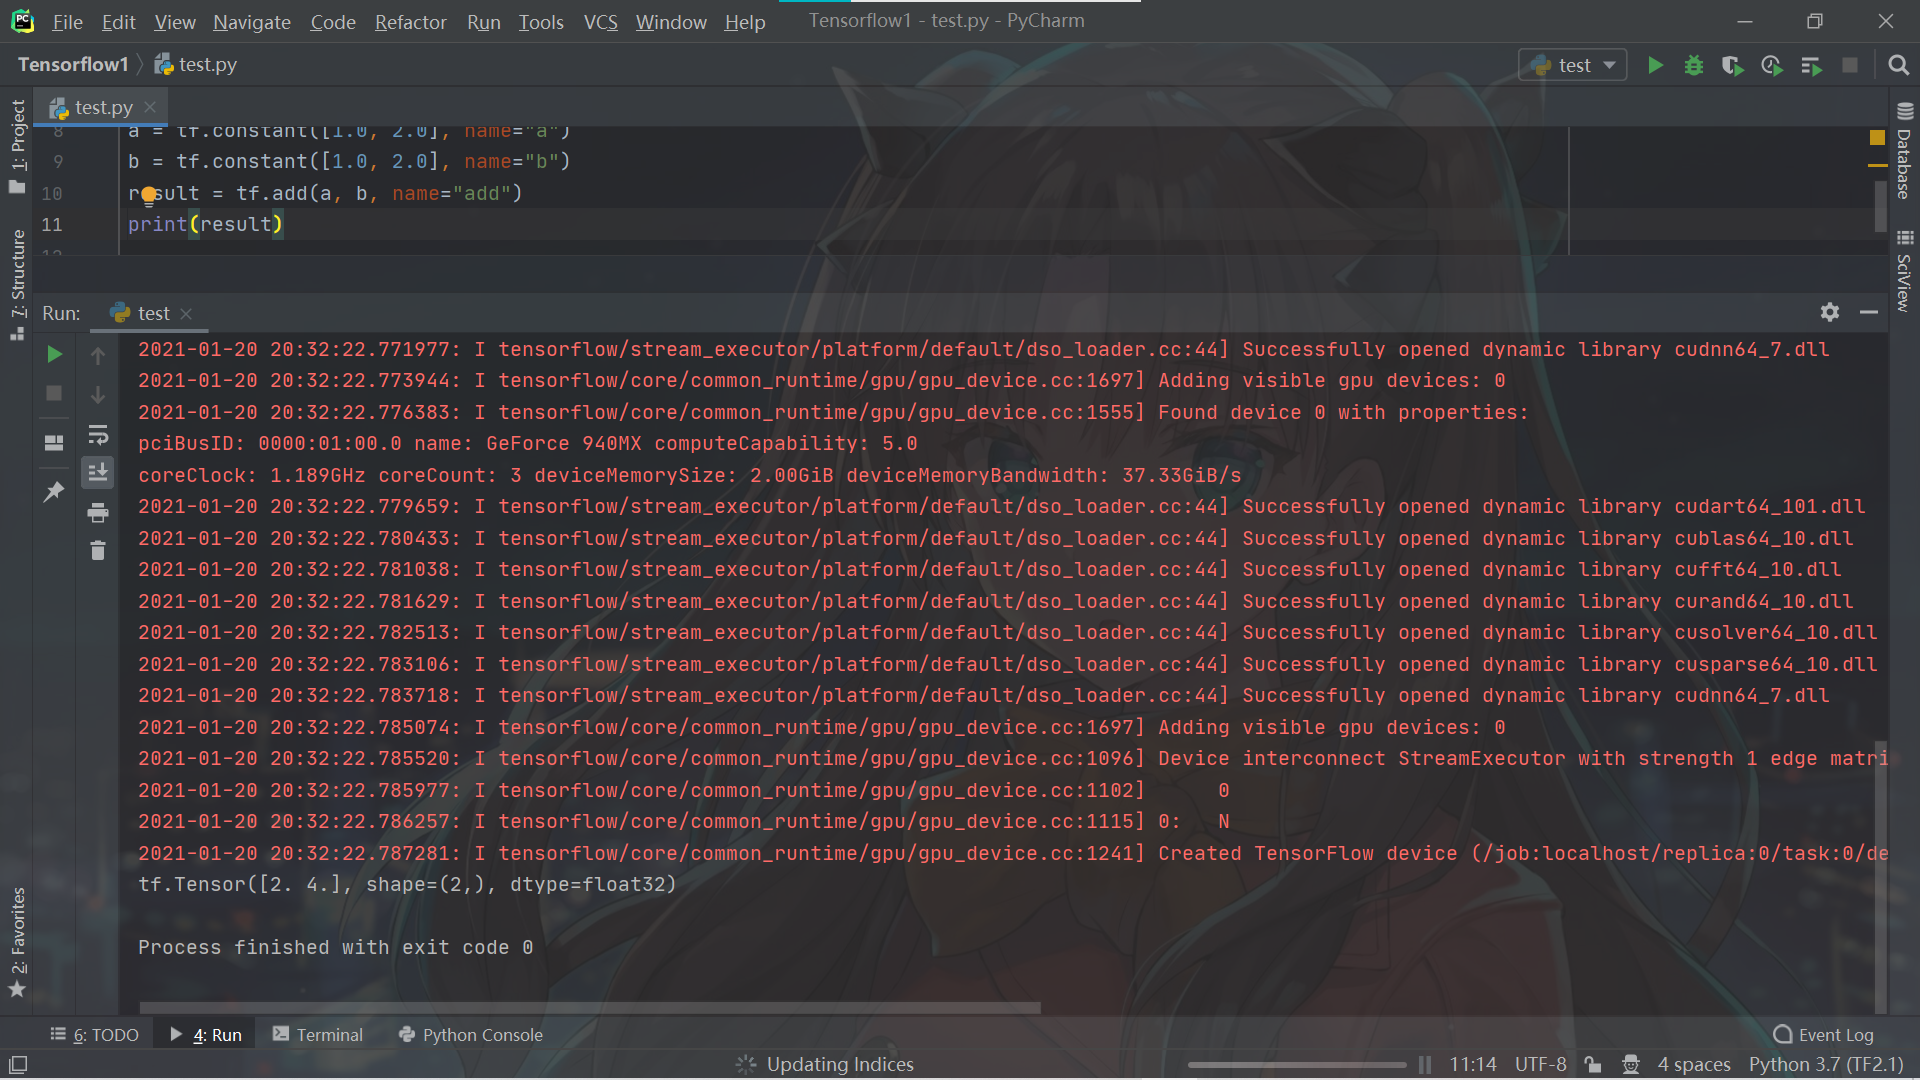Open Python 3.7 (TF2.1) interpreter selector

tap(1825, 1064)
